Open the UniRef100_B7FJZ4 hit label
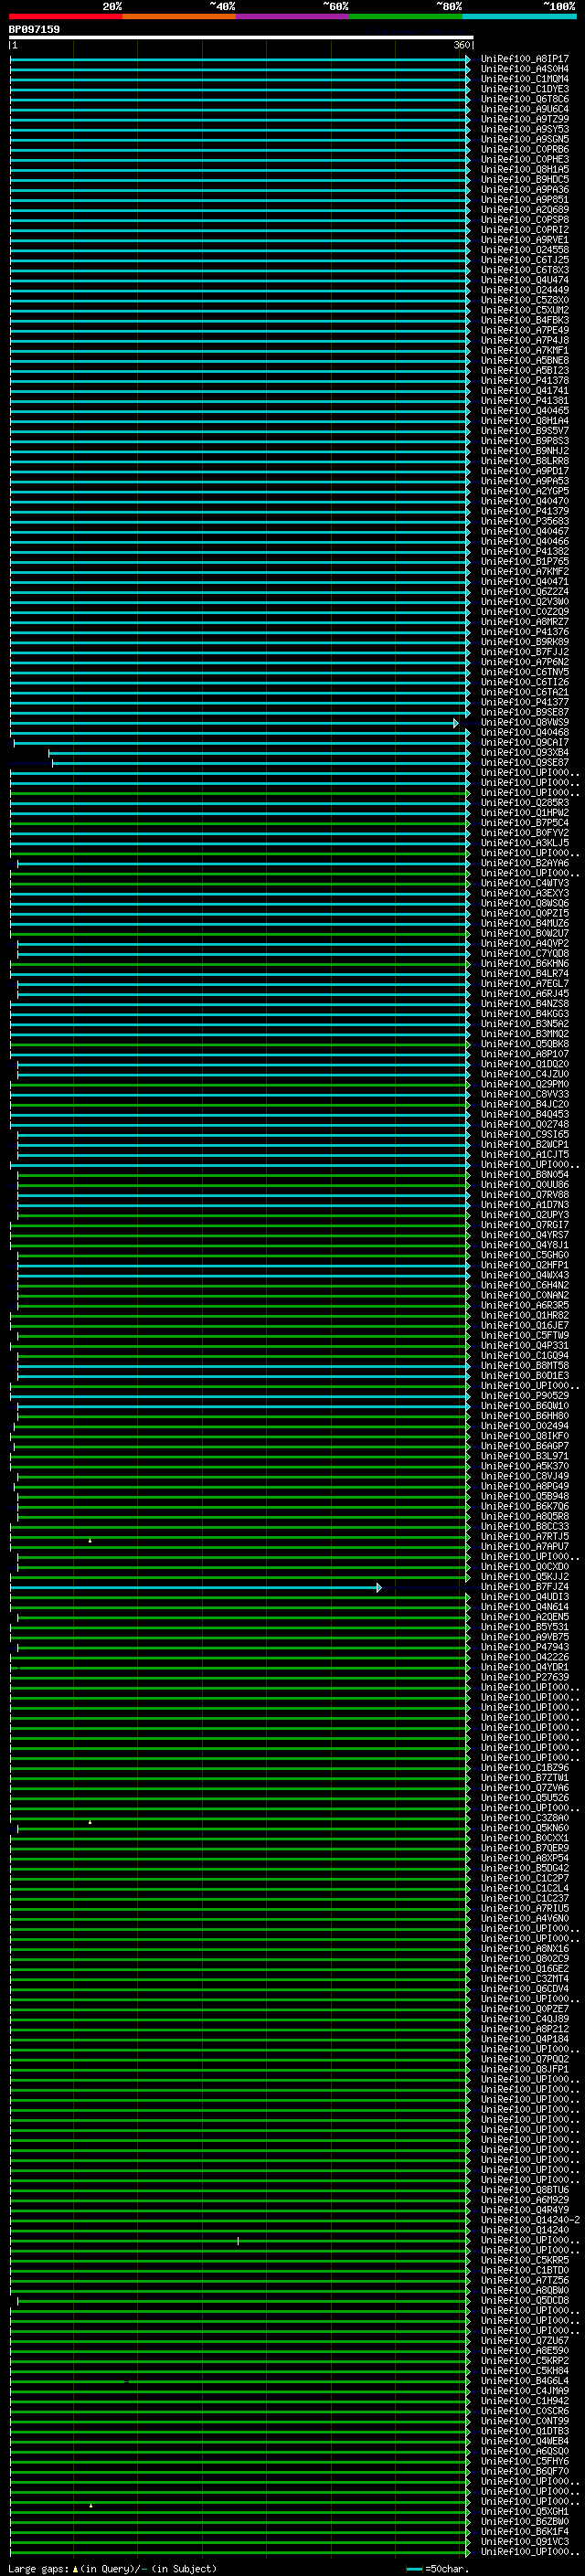The width and height of the screenshot is (585, 2576). pos(524,1587)
